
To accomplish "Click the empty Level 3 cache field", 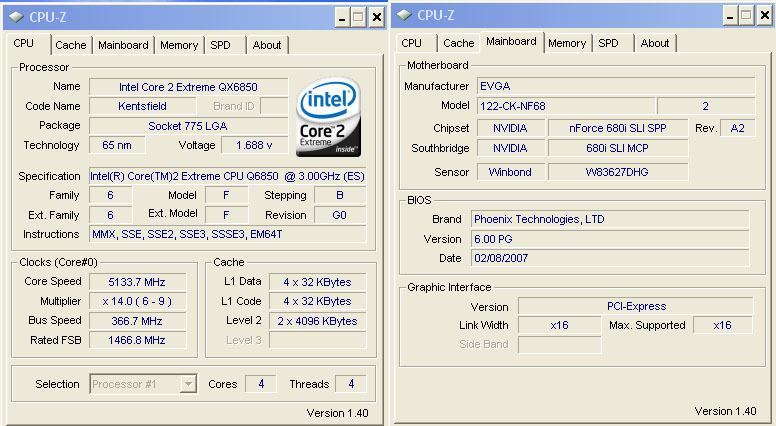I will coord(317,340).
